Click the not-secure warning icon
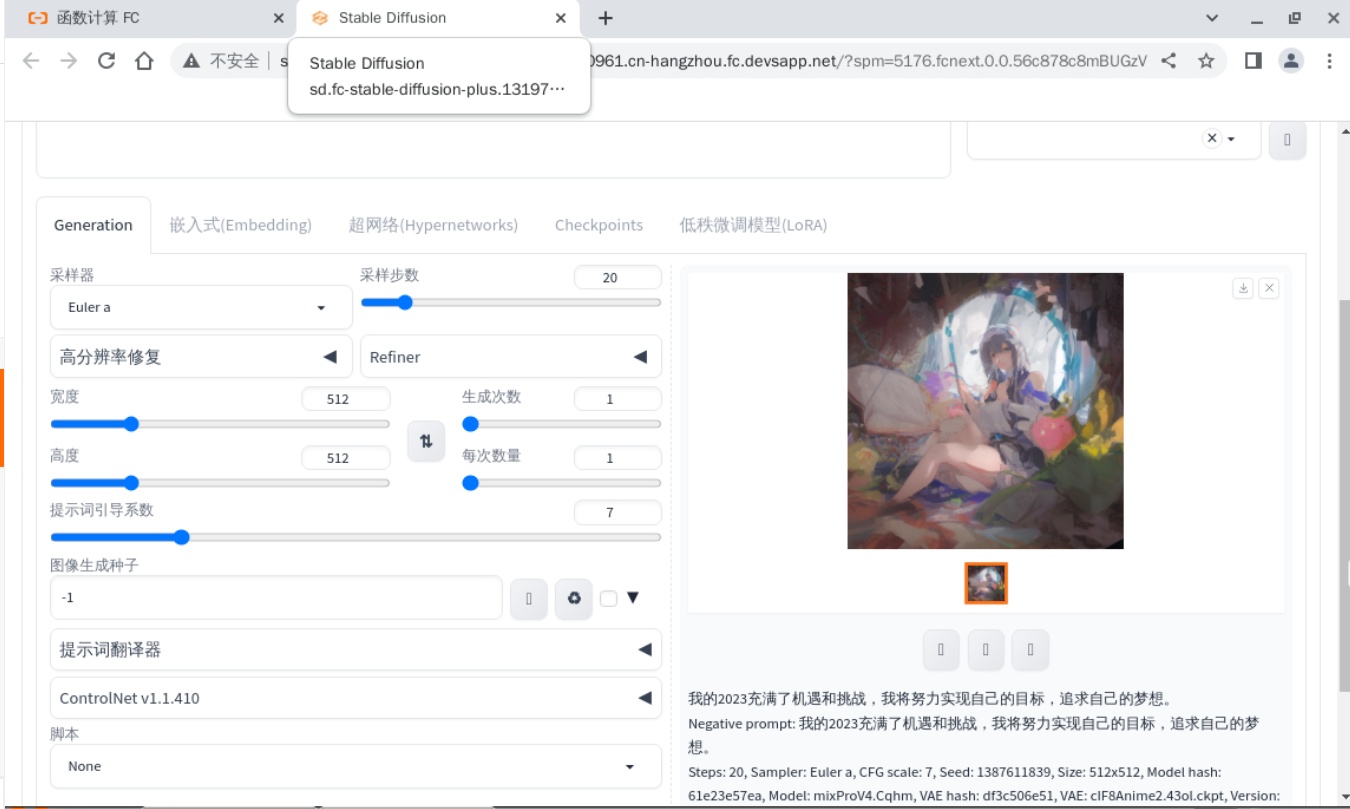Image resolution: width=1350 pixels, height=809 pixels. point(191,61)
